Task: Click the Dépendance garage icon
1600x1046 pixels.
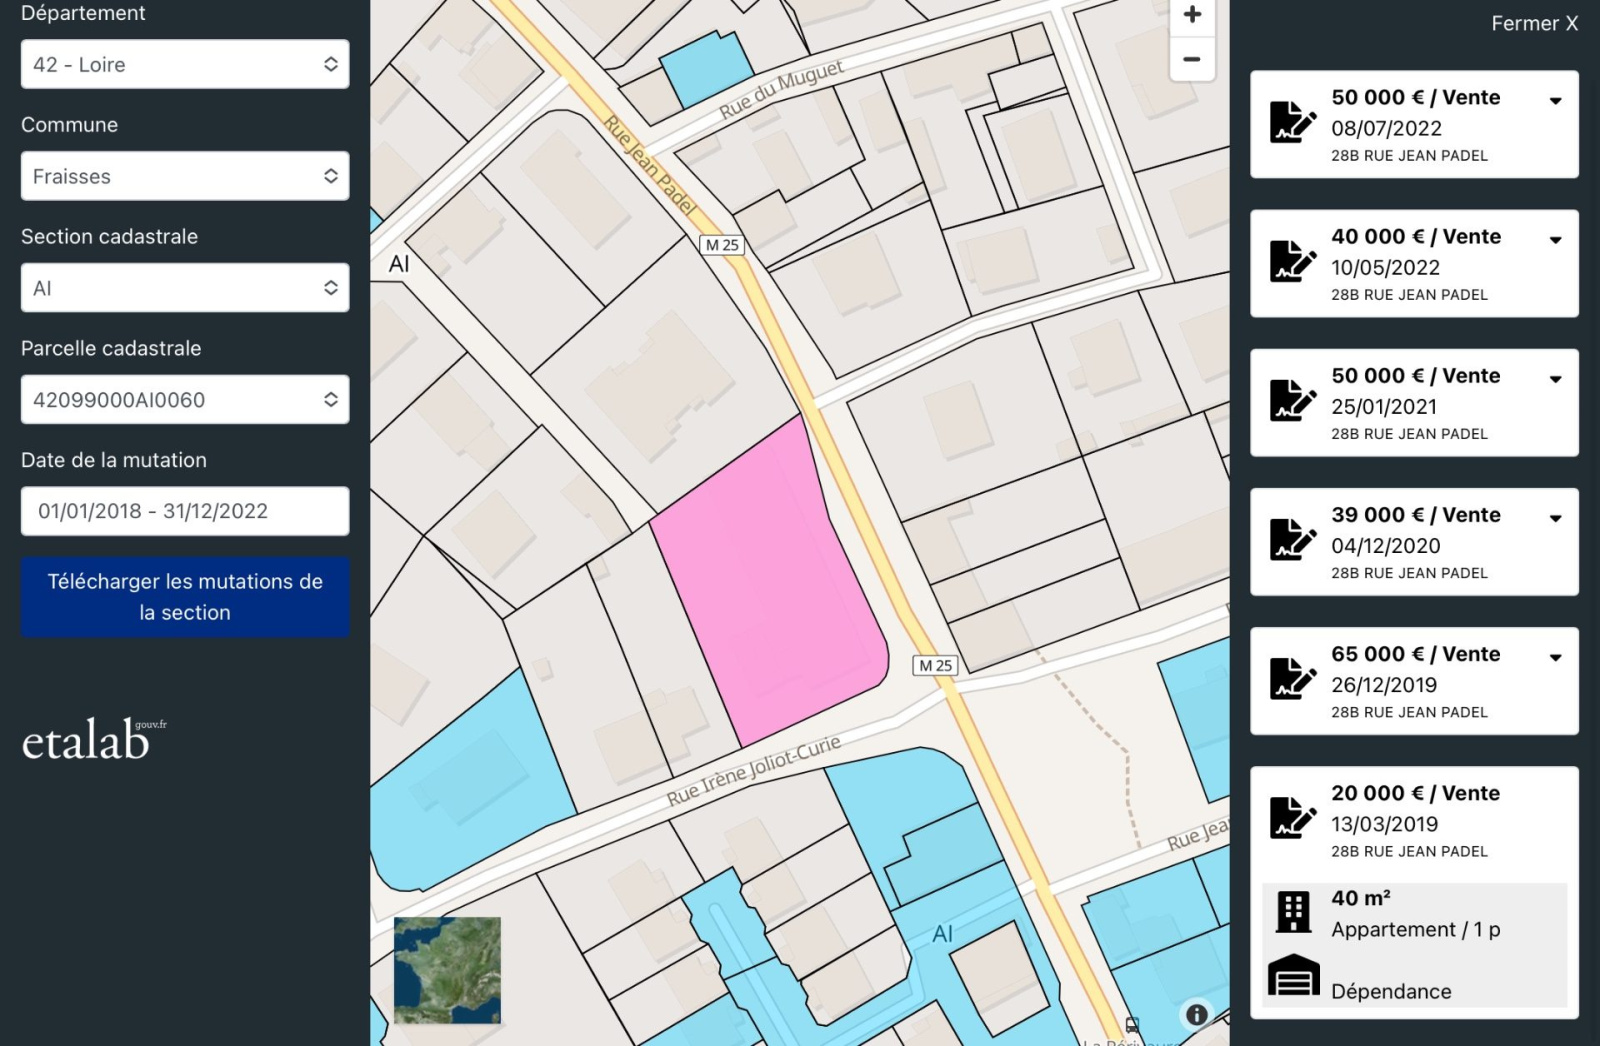Action: 1293,976
